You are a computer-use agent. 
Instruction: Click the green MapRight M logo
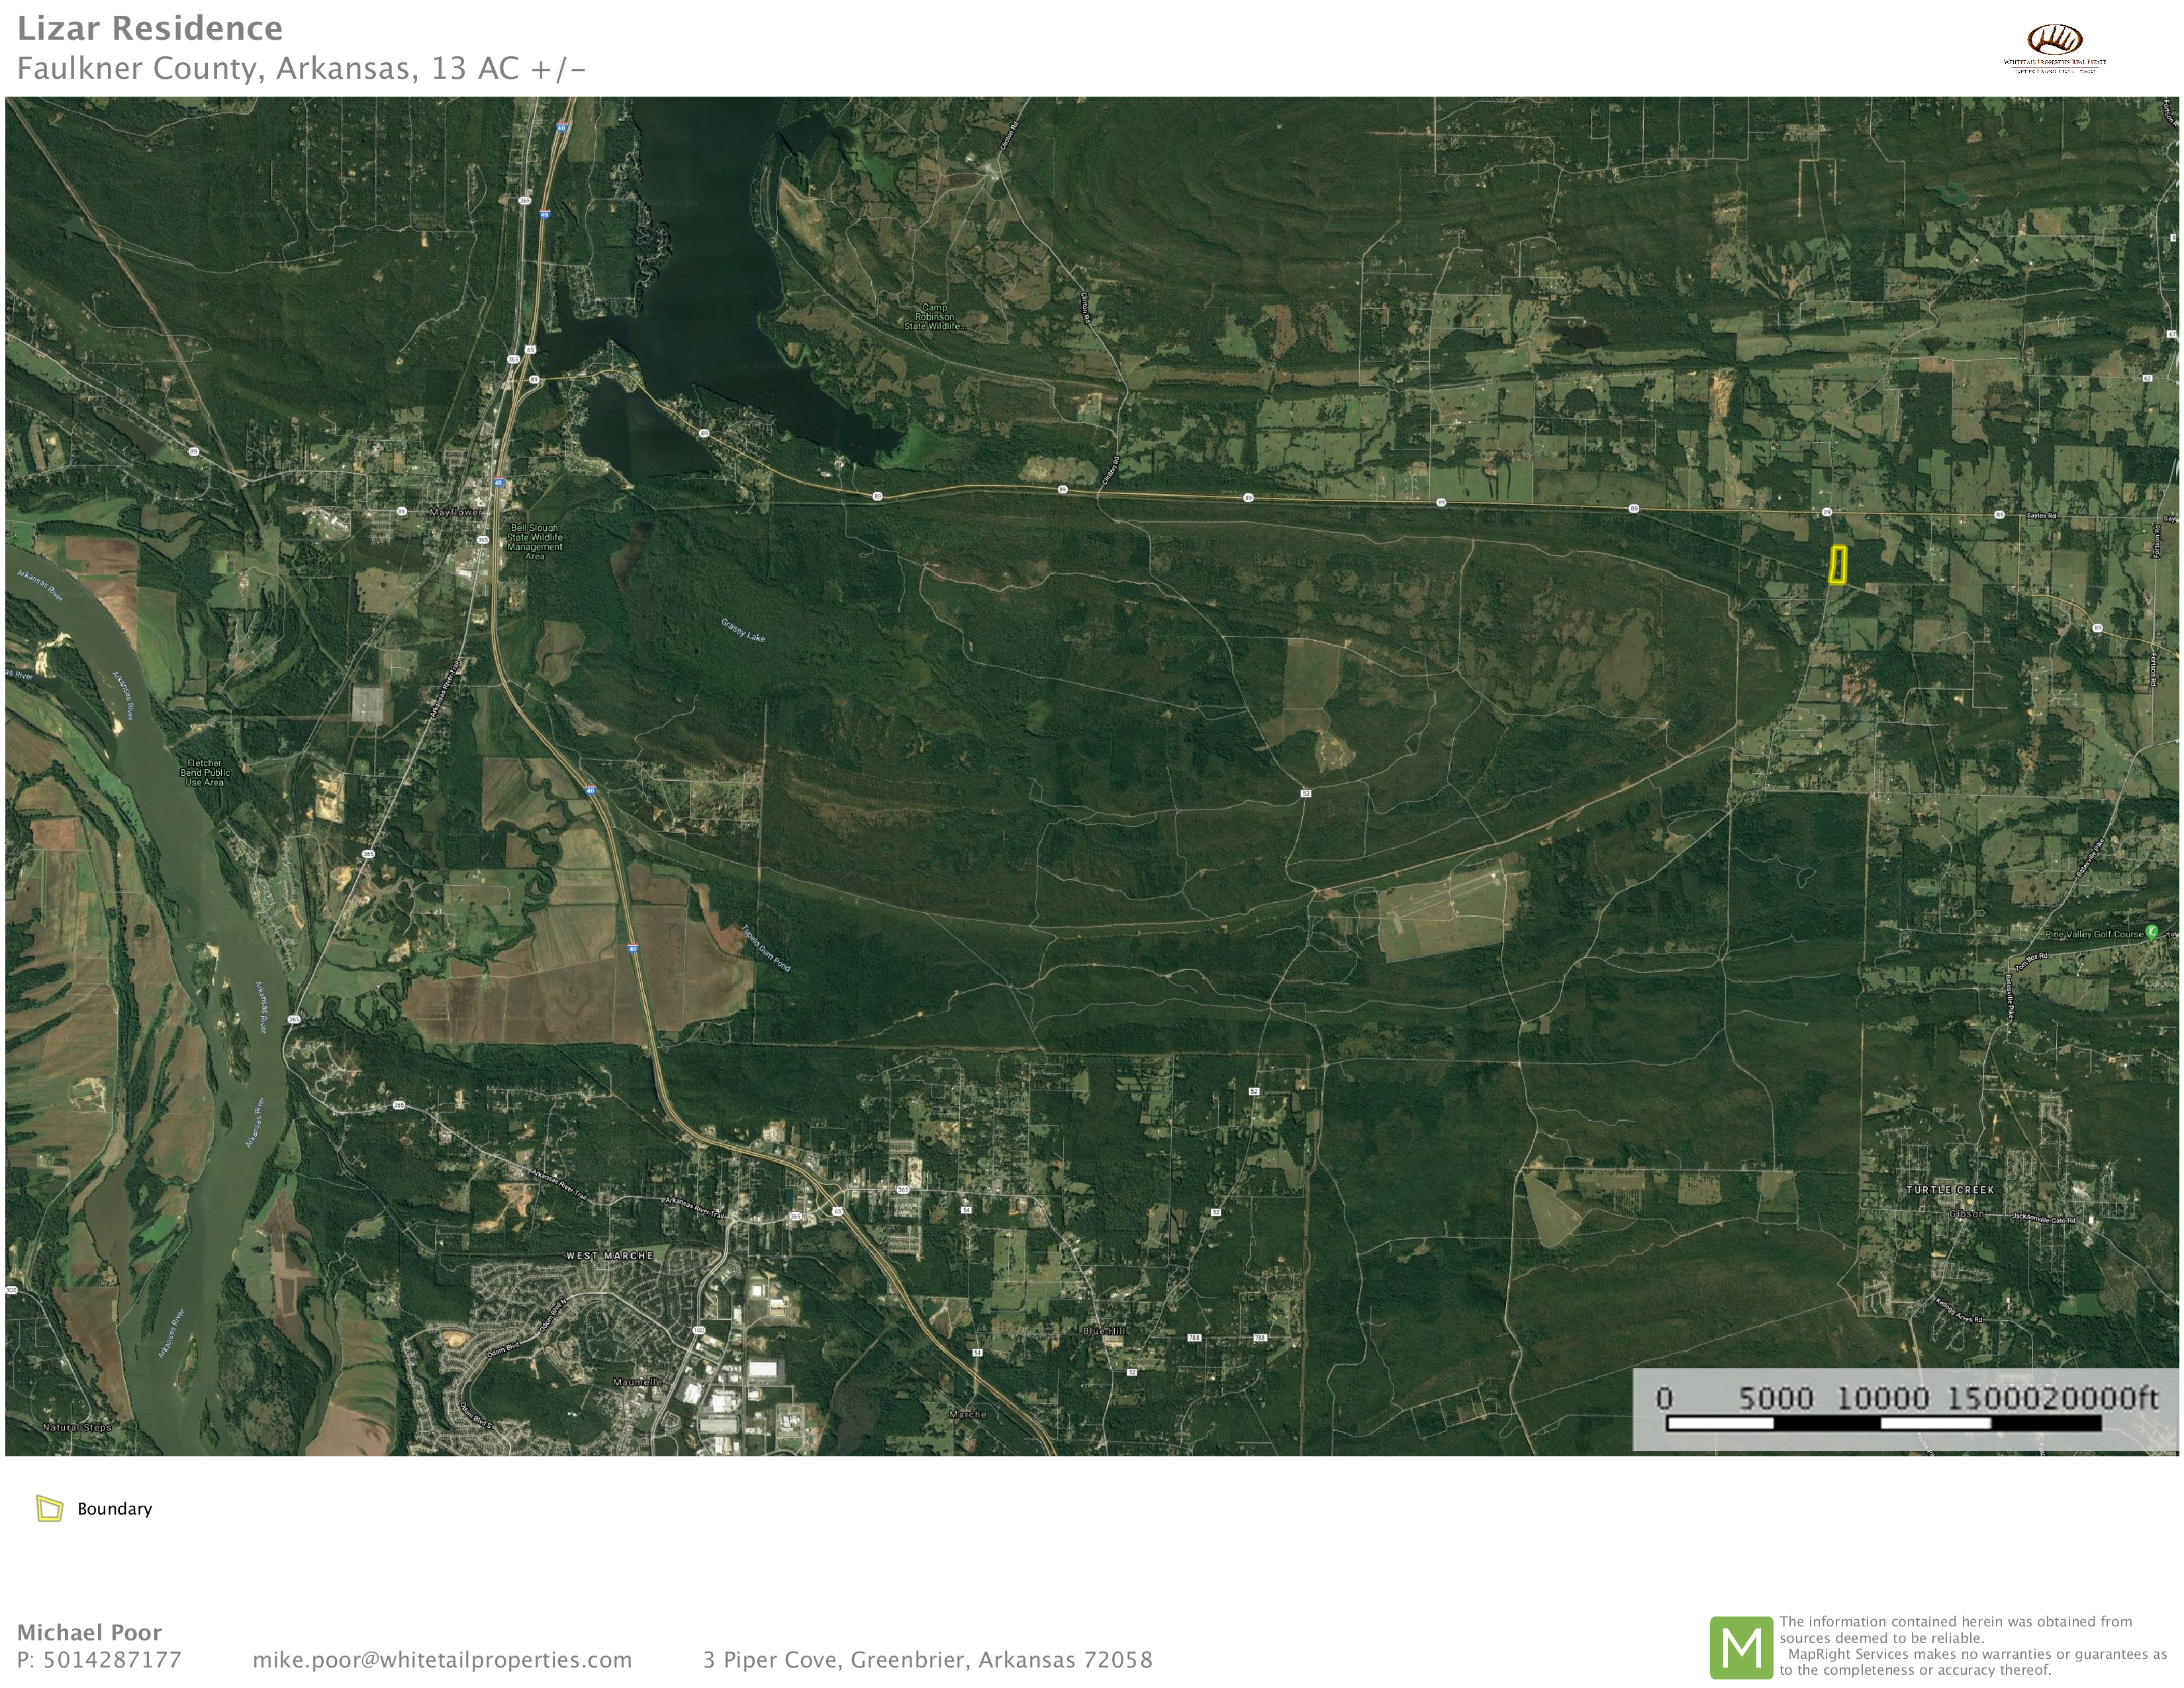1741,1648
